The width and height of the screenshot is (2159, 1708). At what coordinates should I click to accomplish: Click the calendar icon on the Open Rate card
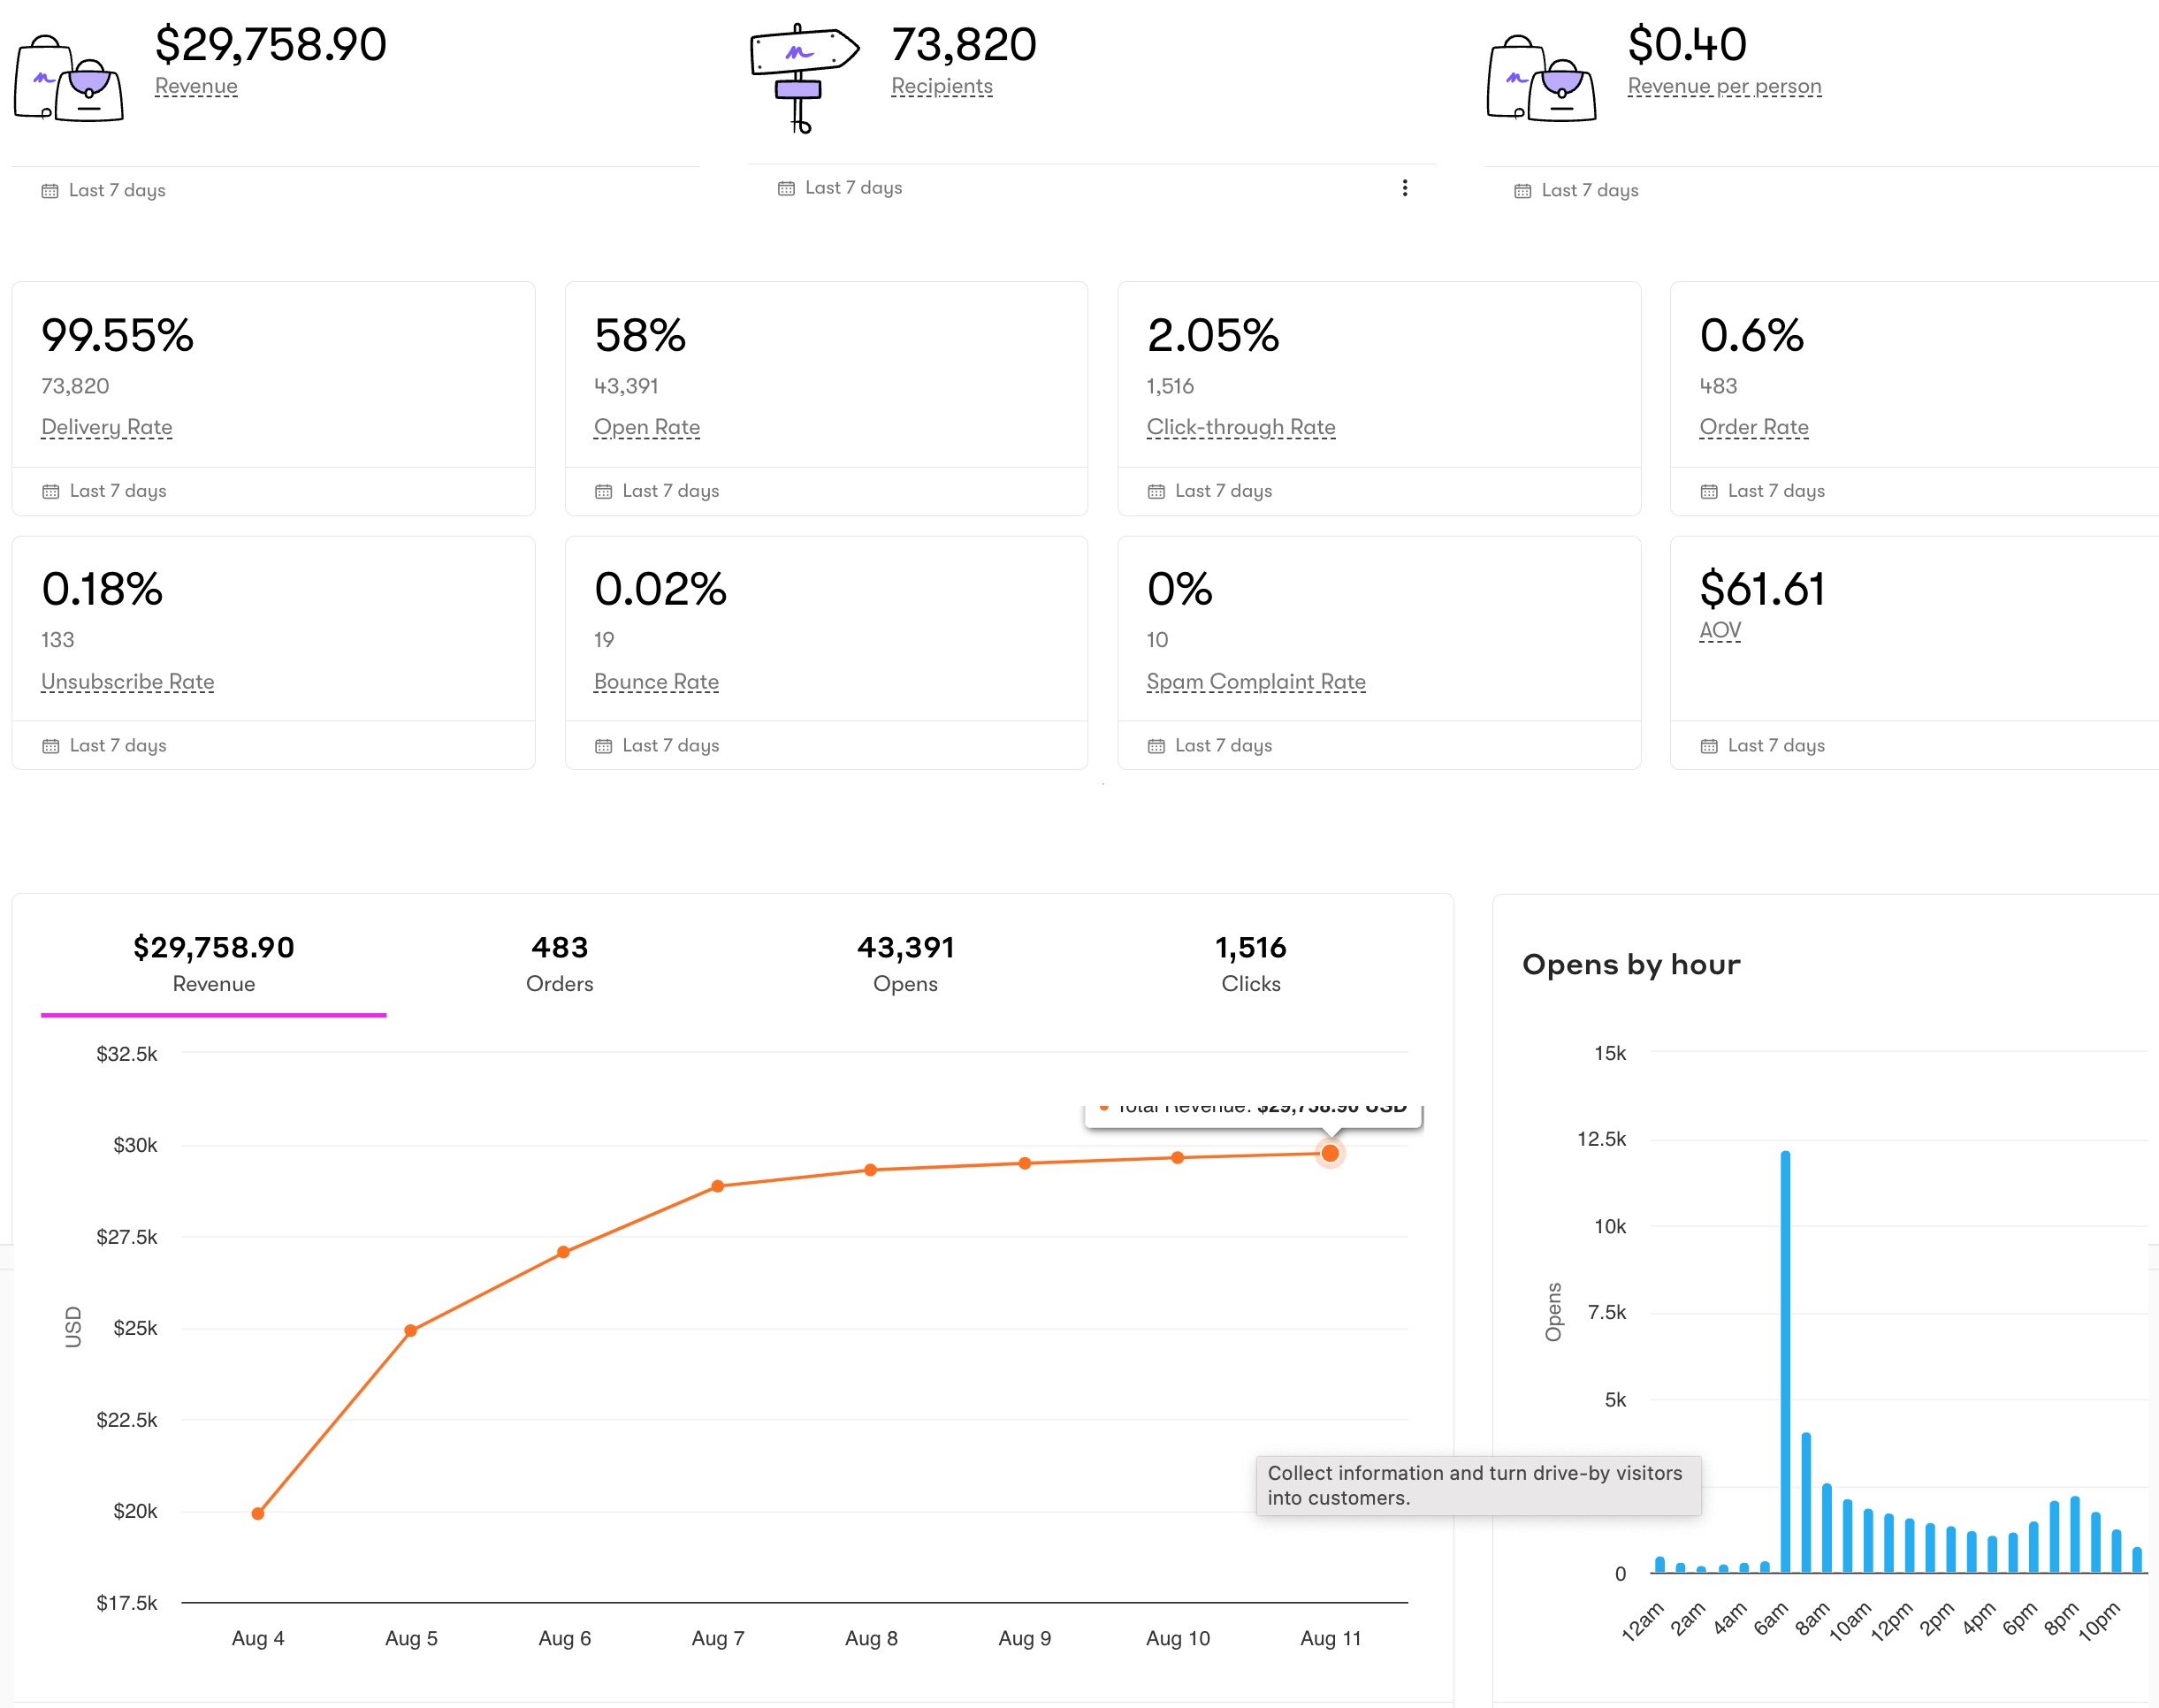602,490
